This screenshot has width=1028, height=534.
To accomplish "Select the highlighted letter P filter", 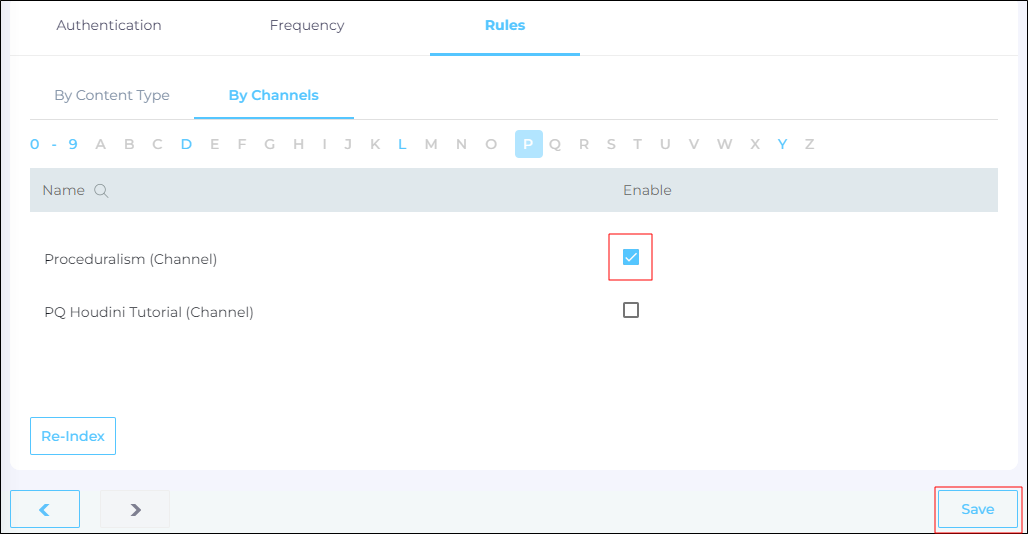I will 528,144.
